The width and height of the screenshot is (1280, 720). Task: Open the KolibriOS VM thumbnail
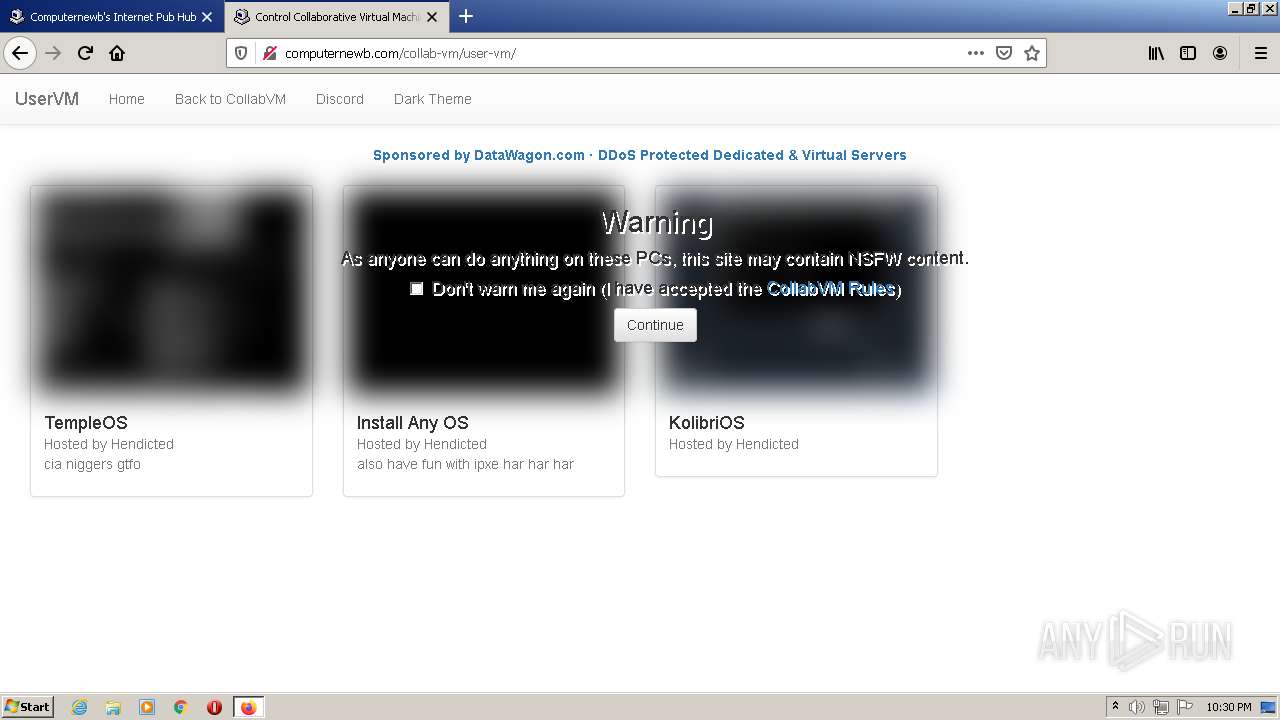click(x=796, y=291)
